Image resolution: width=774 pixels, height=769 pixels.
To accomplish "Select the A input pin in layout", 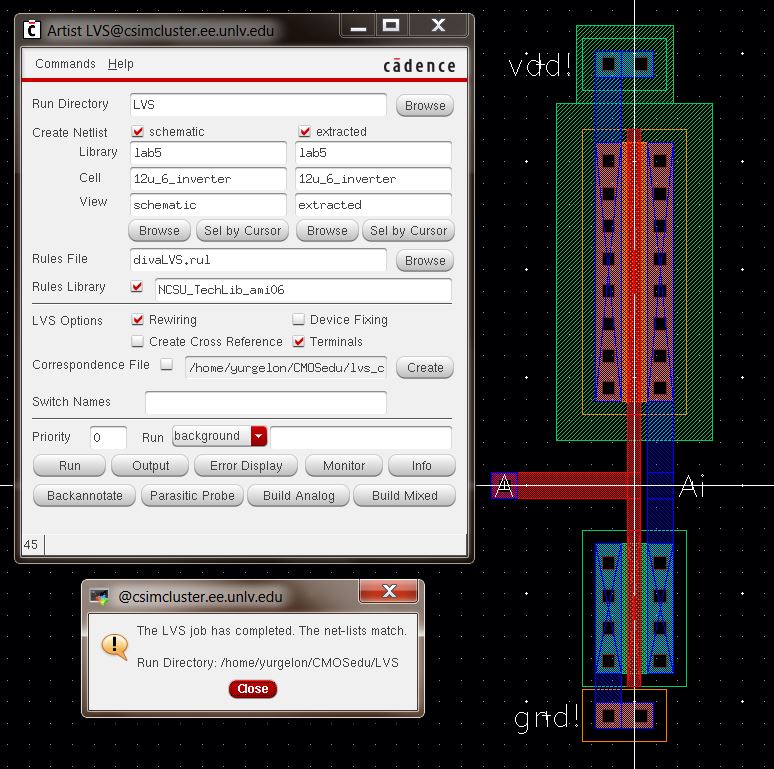I will (504, 485).
